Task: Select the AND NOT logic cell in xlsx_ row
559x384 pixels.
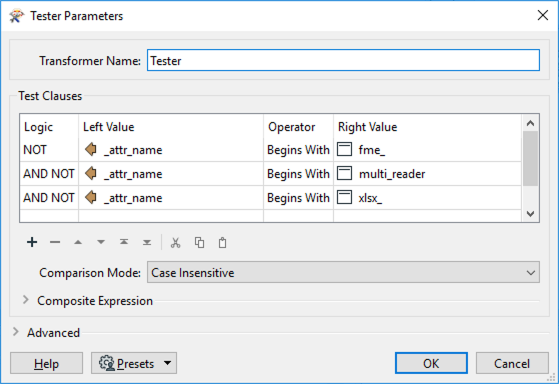Action: click(x=49, y=198)
